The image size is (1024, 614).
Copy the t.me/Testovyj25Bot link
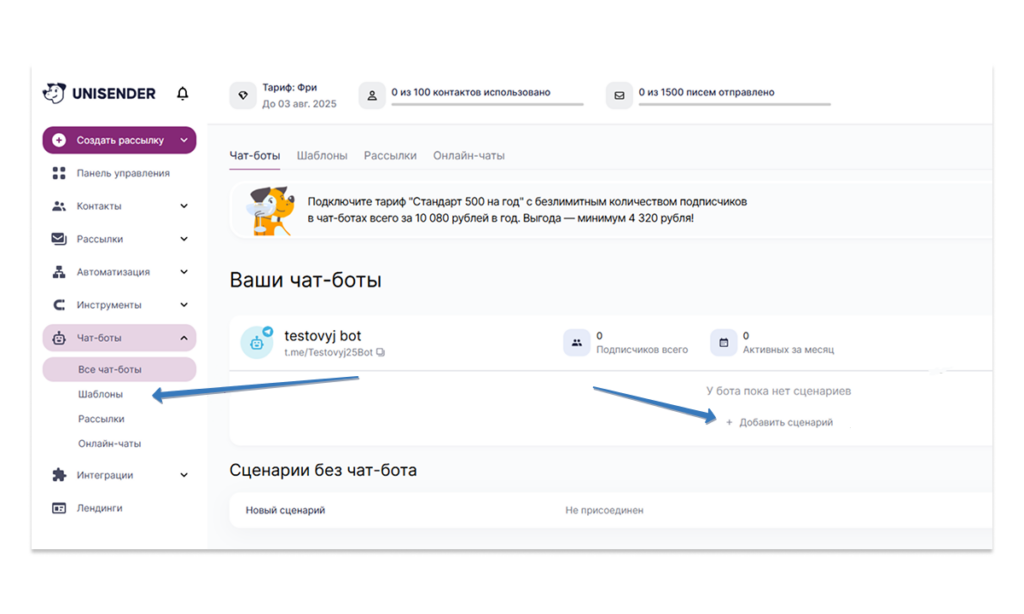[x=380, y=352]
